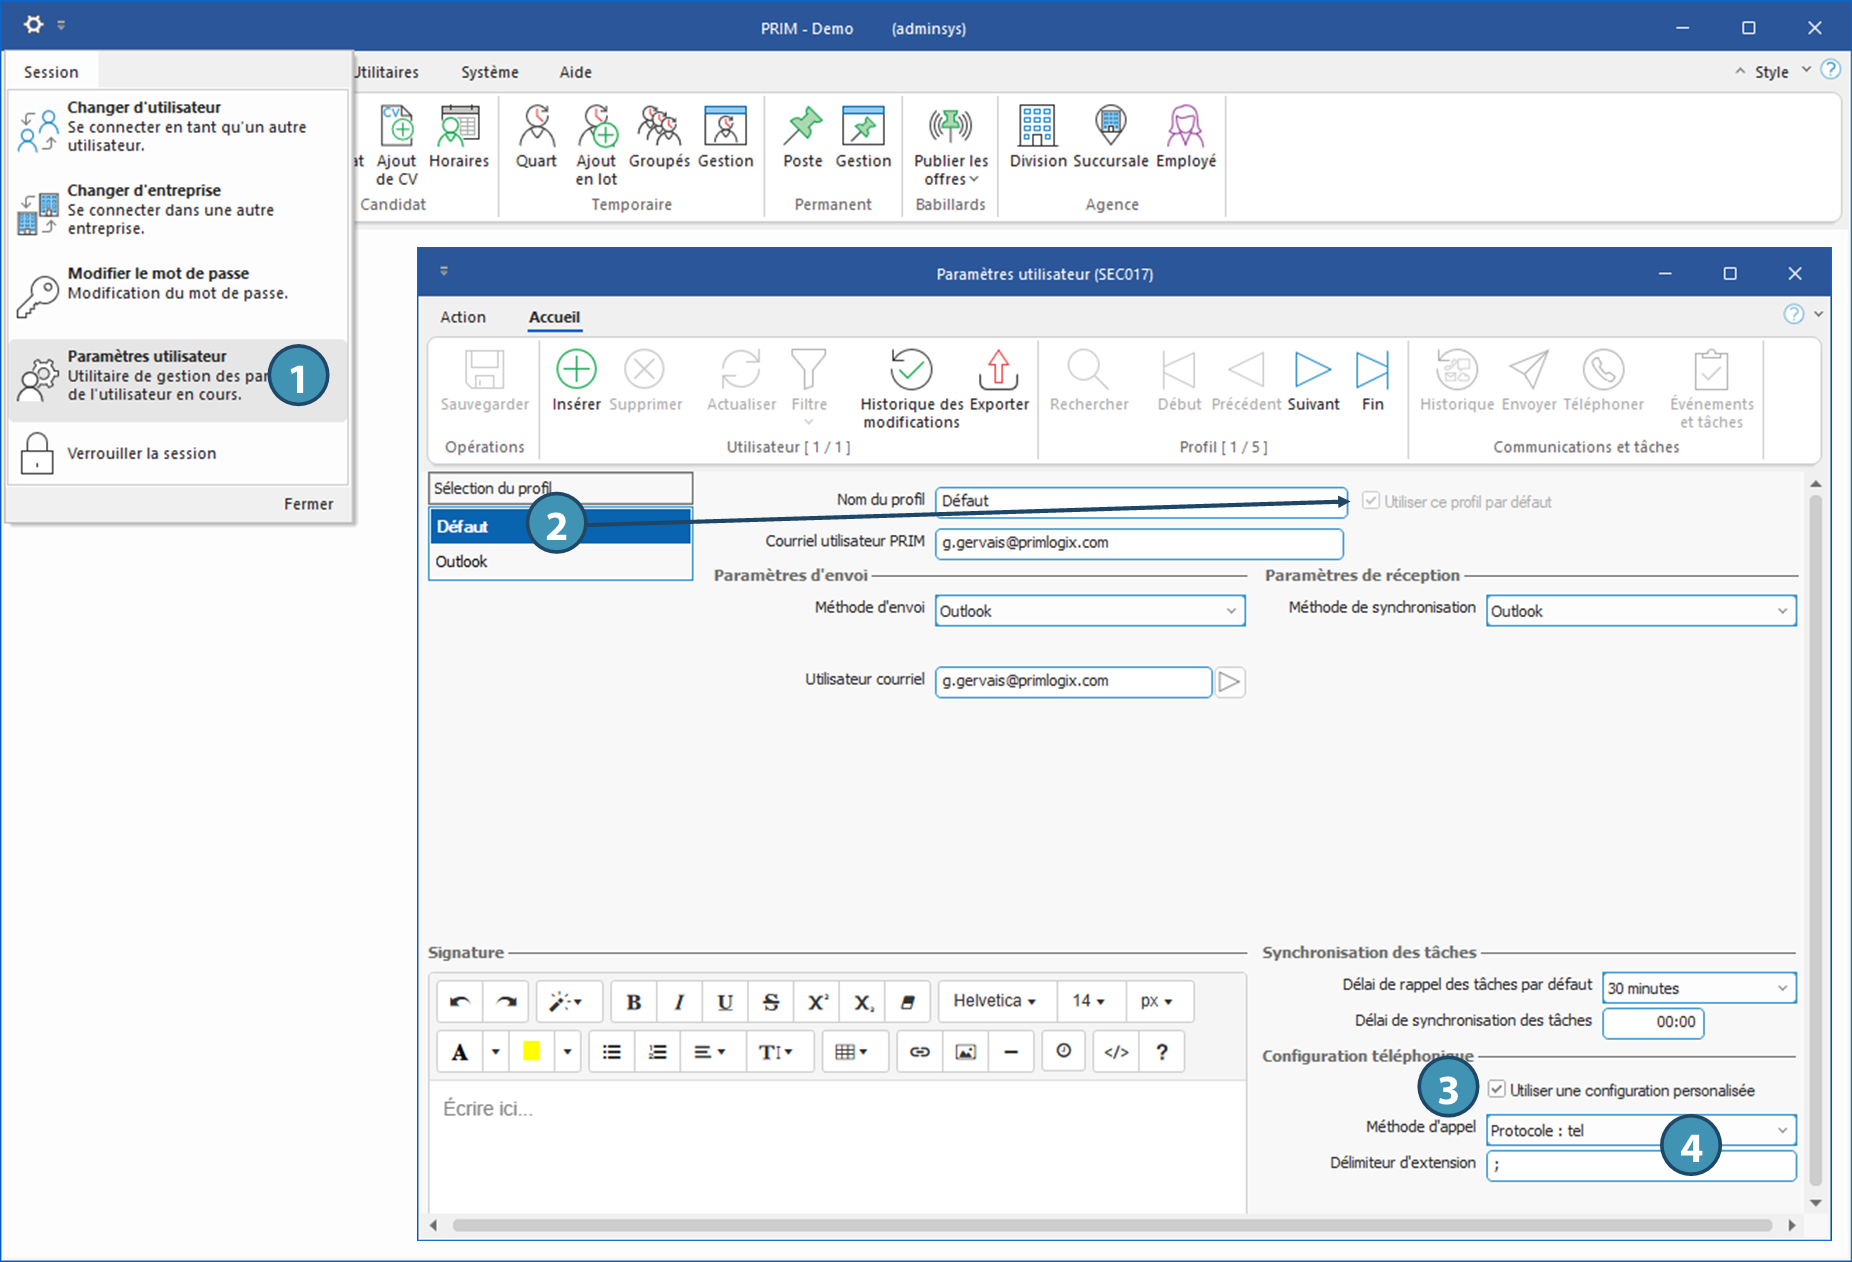Click the yellow highlight color swatch

[531, 1052]
